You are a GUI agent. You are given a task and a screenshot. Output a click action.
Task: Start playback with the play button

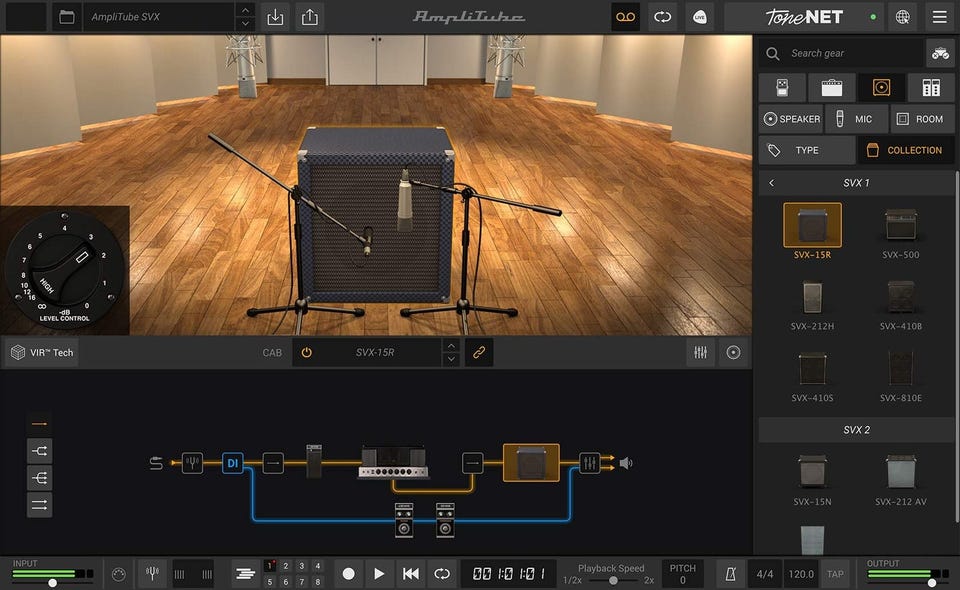[379, 574]
